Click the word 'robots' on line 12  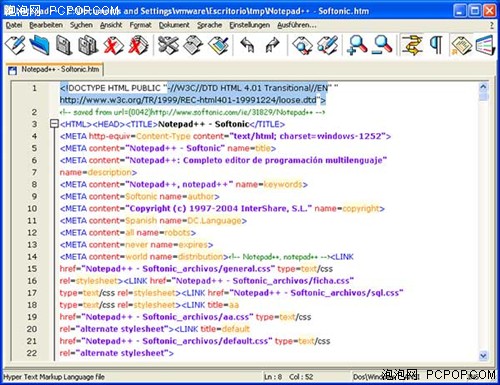tap(177, 233)
